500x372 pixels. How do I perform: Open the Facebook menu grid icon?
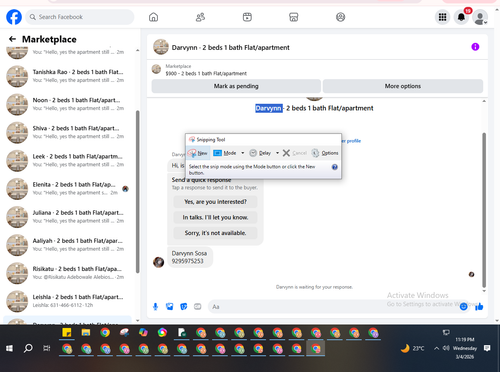(442, 17)
